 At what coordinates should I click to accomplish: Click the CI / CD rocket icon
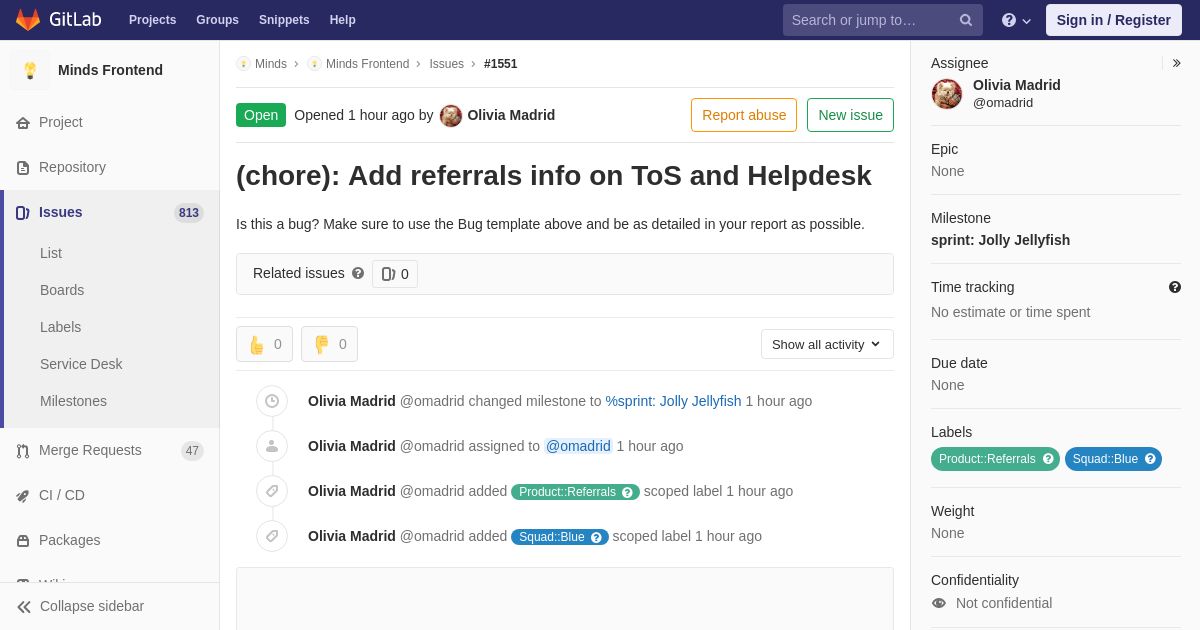coord(23,495)
